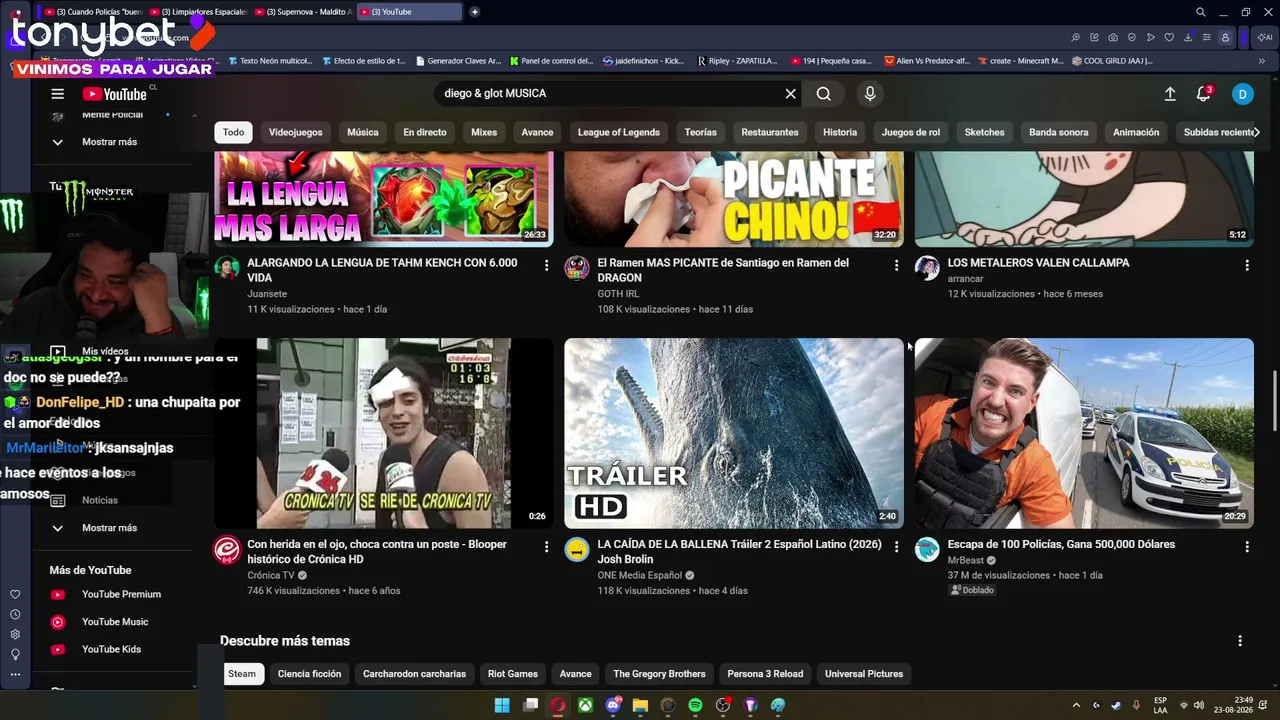Select the 'Sketches' filter chip
This screenshot has height=720, width=1280.
pos(985,132)
